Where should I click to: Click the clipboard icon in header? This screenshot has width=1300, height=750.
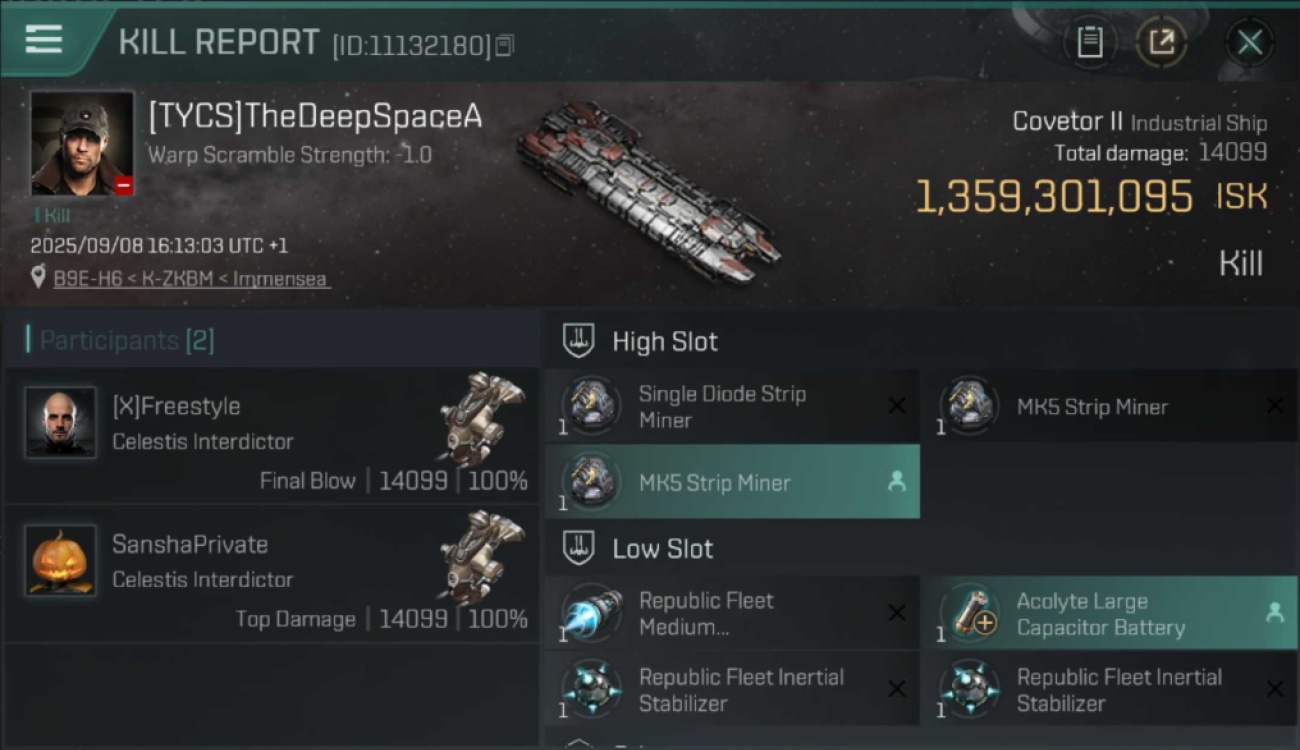tap(1089, 42)
